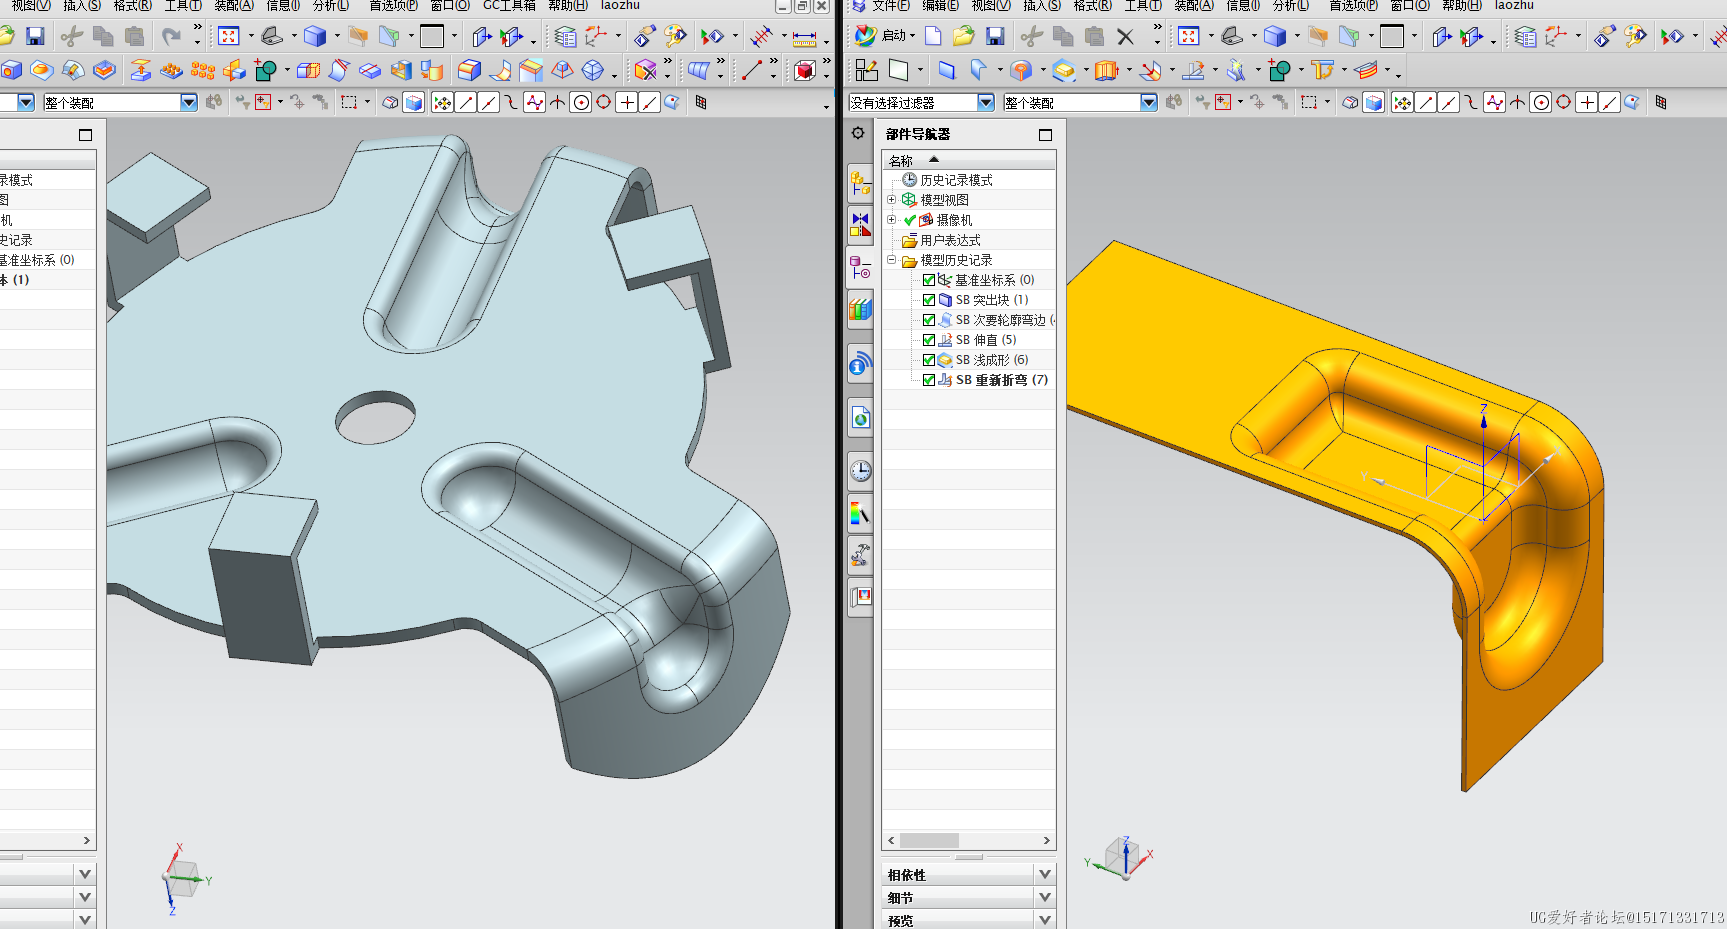Click Fit view icon in left window
The width and height of the screenshot is (1727, 929).
coord(228,37)
